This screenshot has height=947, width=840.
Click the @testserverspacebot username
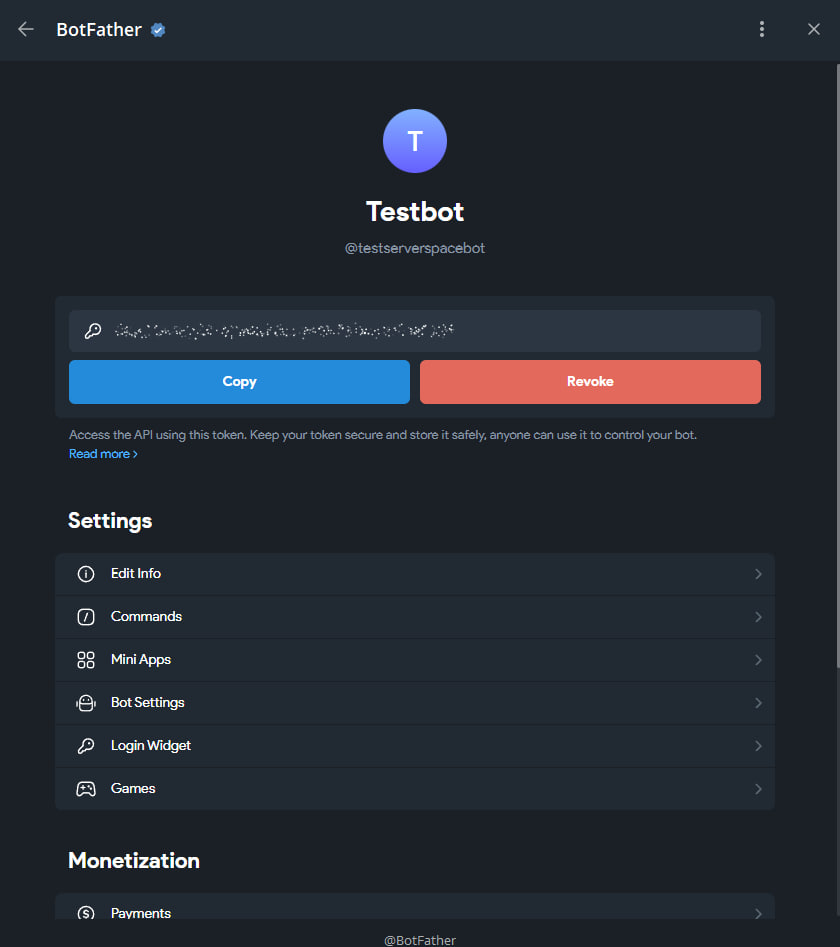click(415, 248)
